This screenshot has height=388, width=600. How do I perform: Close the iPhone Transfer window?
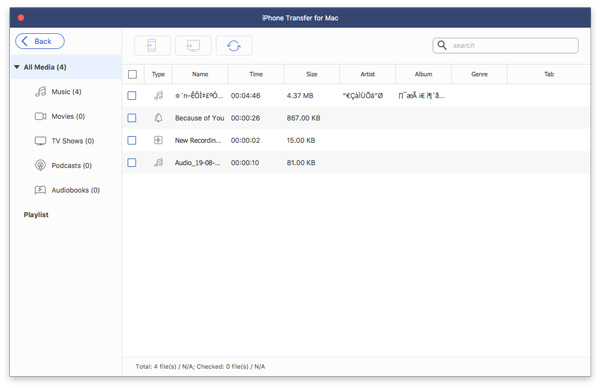pos(21,18)
